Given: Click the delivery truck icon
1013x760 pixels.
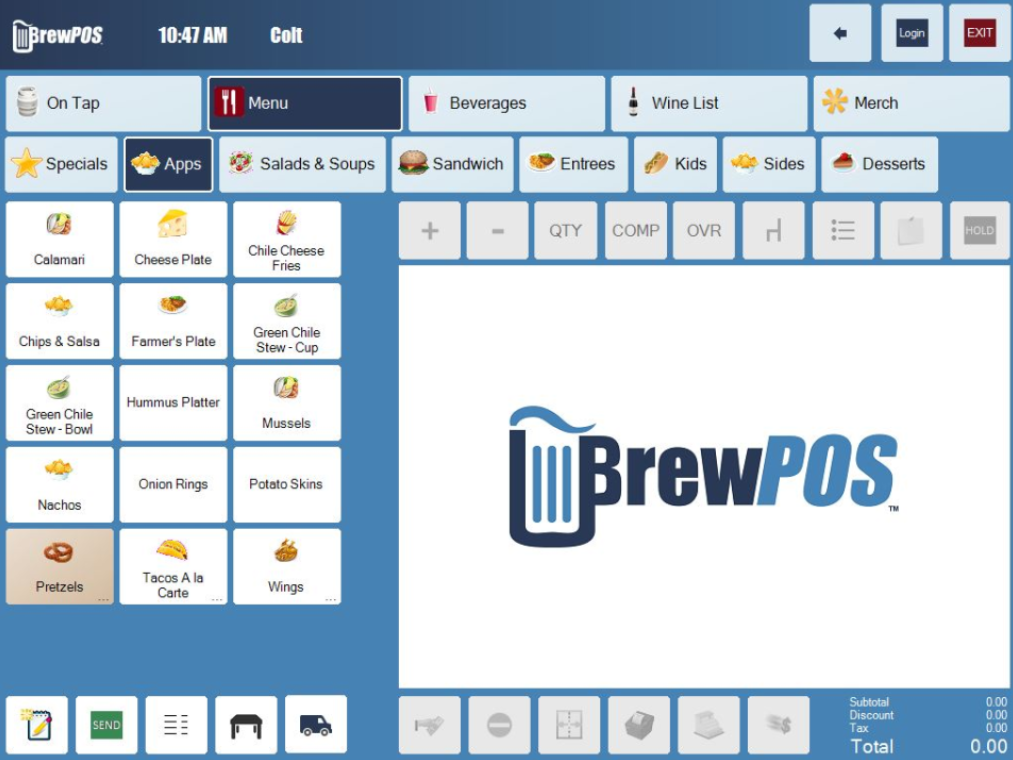Looking at the screenshot, I should pos(314,724).
